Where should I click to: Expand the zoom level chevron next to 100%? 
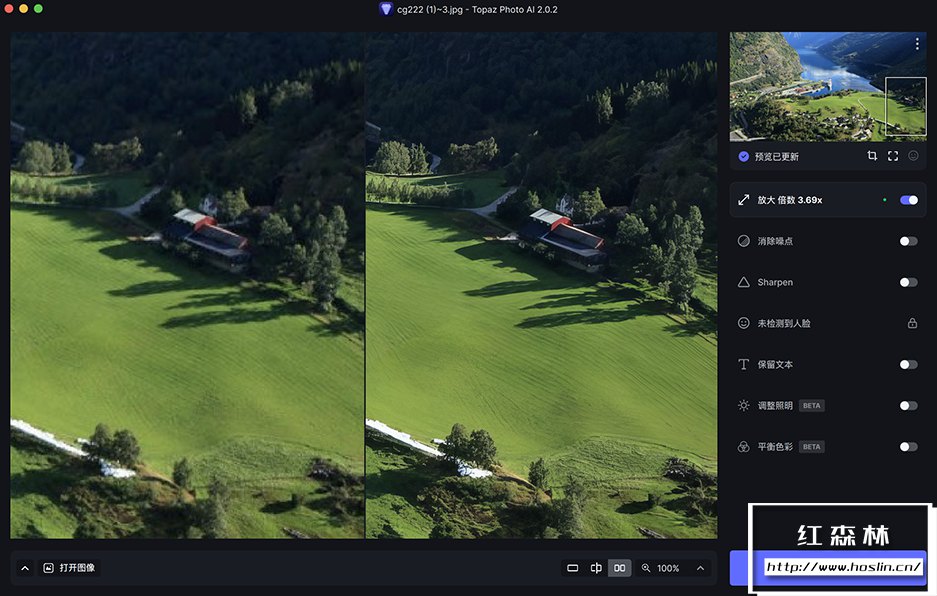(x=700, y=568)
